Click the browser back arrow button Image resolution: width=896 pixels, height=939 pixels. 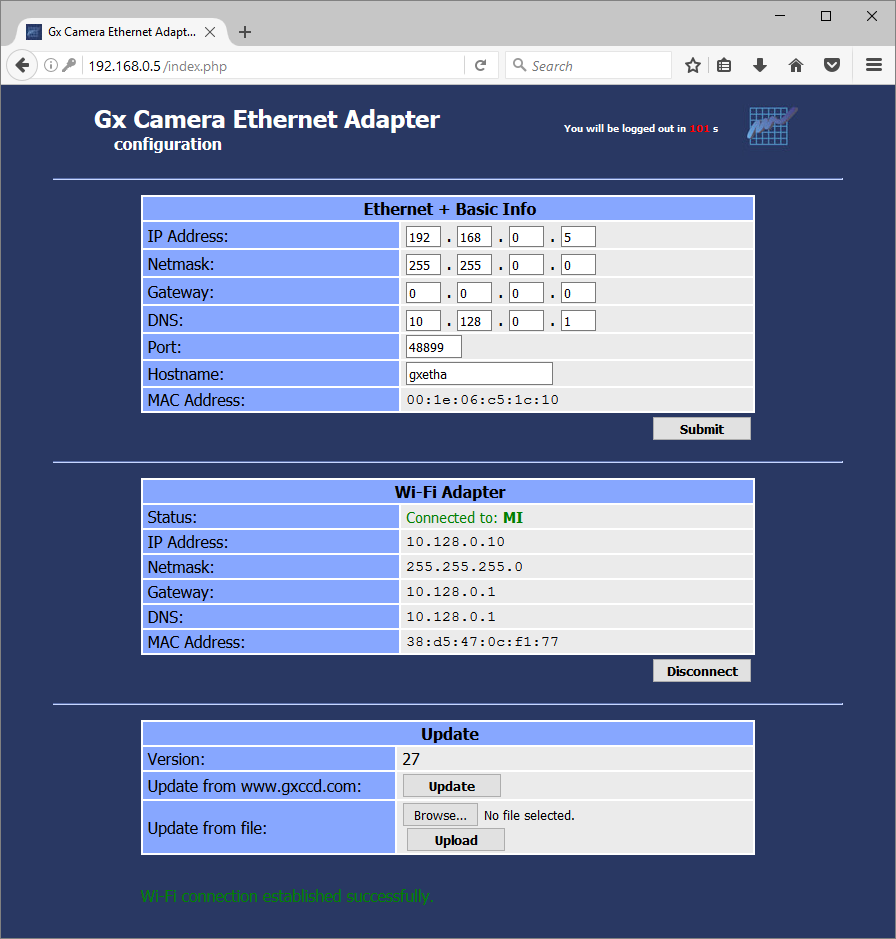pyautogui.click(x=22, y=65)
